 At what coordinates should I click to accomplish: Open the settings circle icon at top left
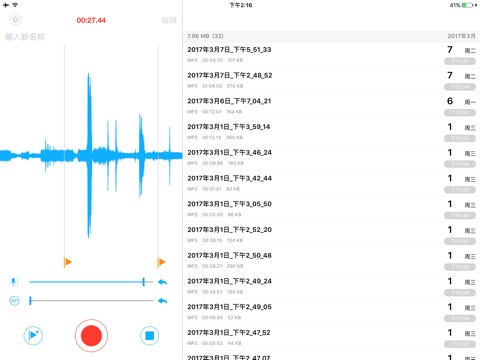pyautogui.click(x=15, y=20)
